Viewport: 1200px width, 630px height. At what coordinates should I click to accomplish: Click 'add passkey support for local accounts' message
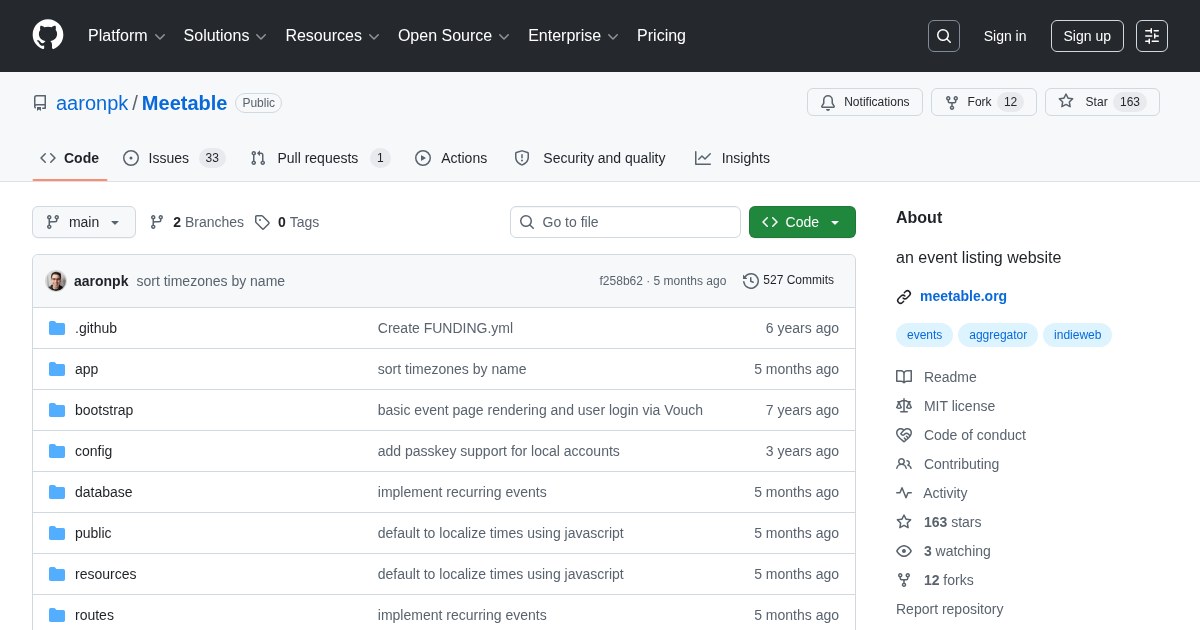(x=499, y=451)
